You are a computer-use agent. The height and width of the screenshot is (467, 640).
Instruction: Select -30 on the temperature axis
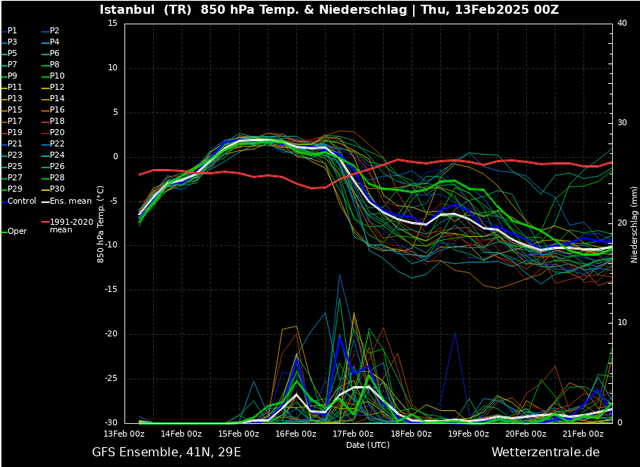coord(111,423)
